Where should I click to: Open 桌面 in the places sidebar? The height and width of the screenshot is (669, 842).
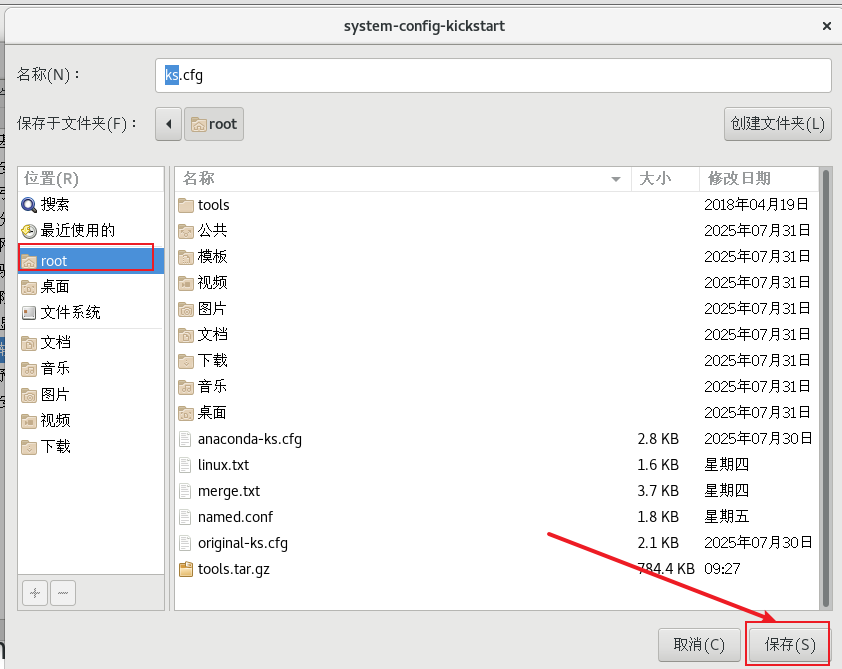point(91,287)
